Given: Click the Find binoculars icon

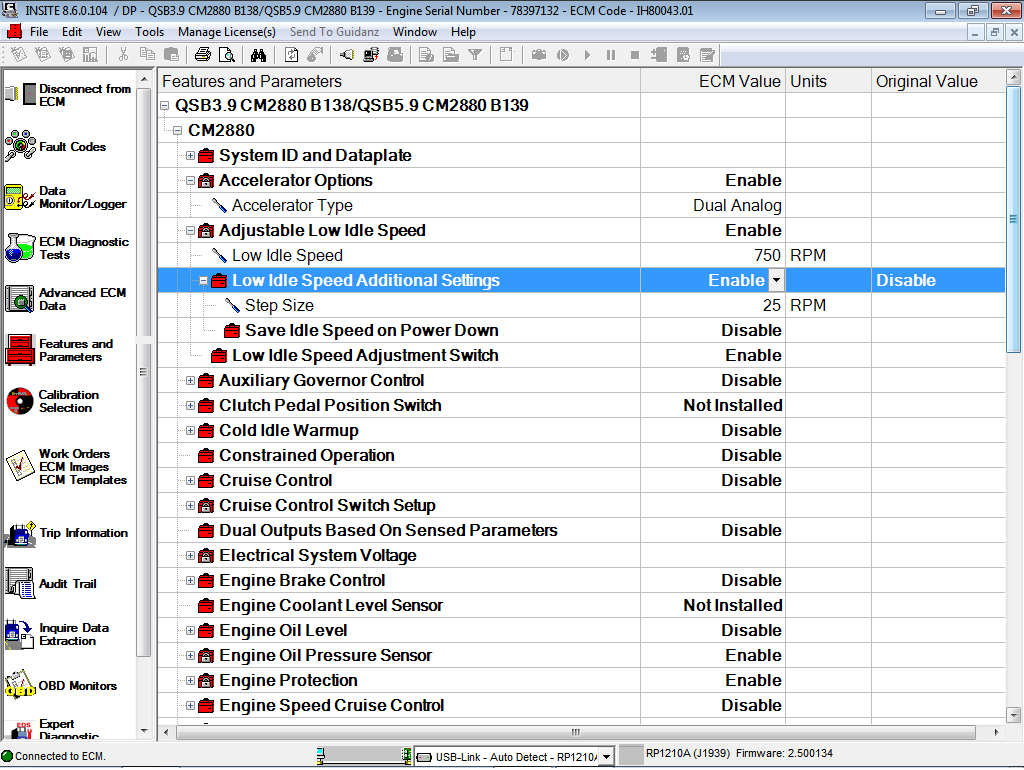Looking at the screenshot, I should click(259, 55).
